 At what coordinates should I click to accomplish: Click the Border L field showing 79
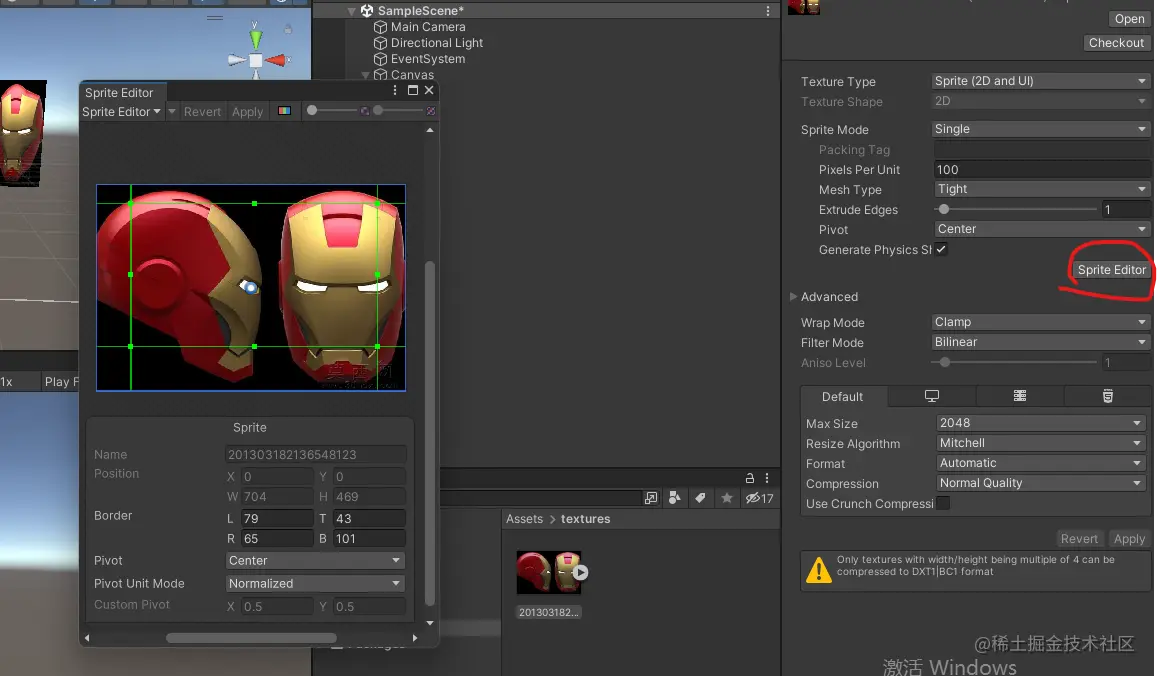pyautogui.click(x=277, y=518)
